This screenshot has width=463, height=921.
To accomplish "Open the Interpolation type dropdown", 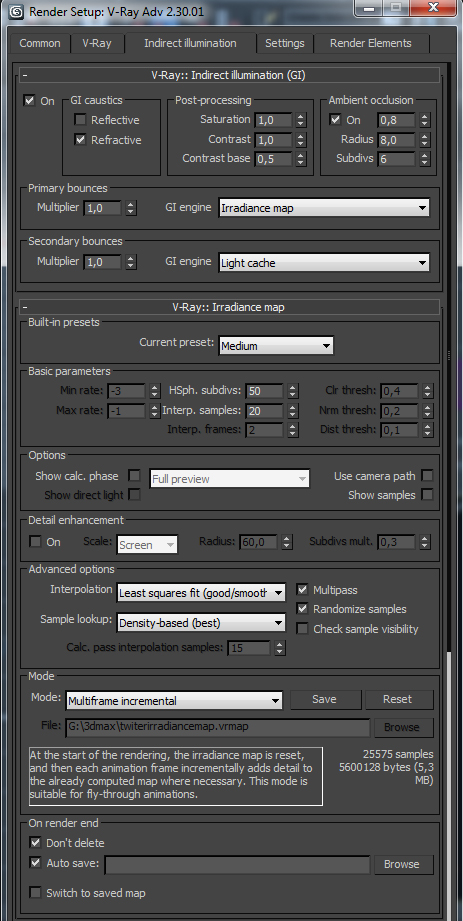I will coord(201,592).
